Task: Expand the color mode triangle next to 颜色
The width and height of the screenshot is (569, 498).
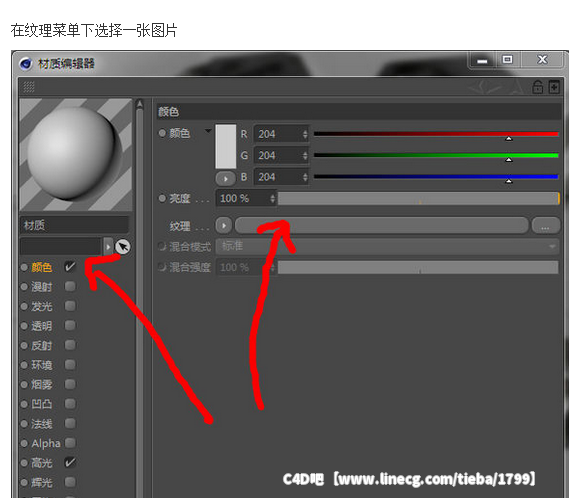Action: (208, 131)
